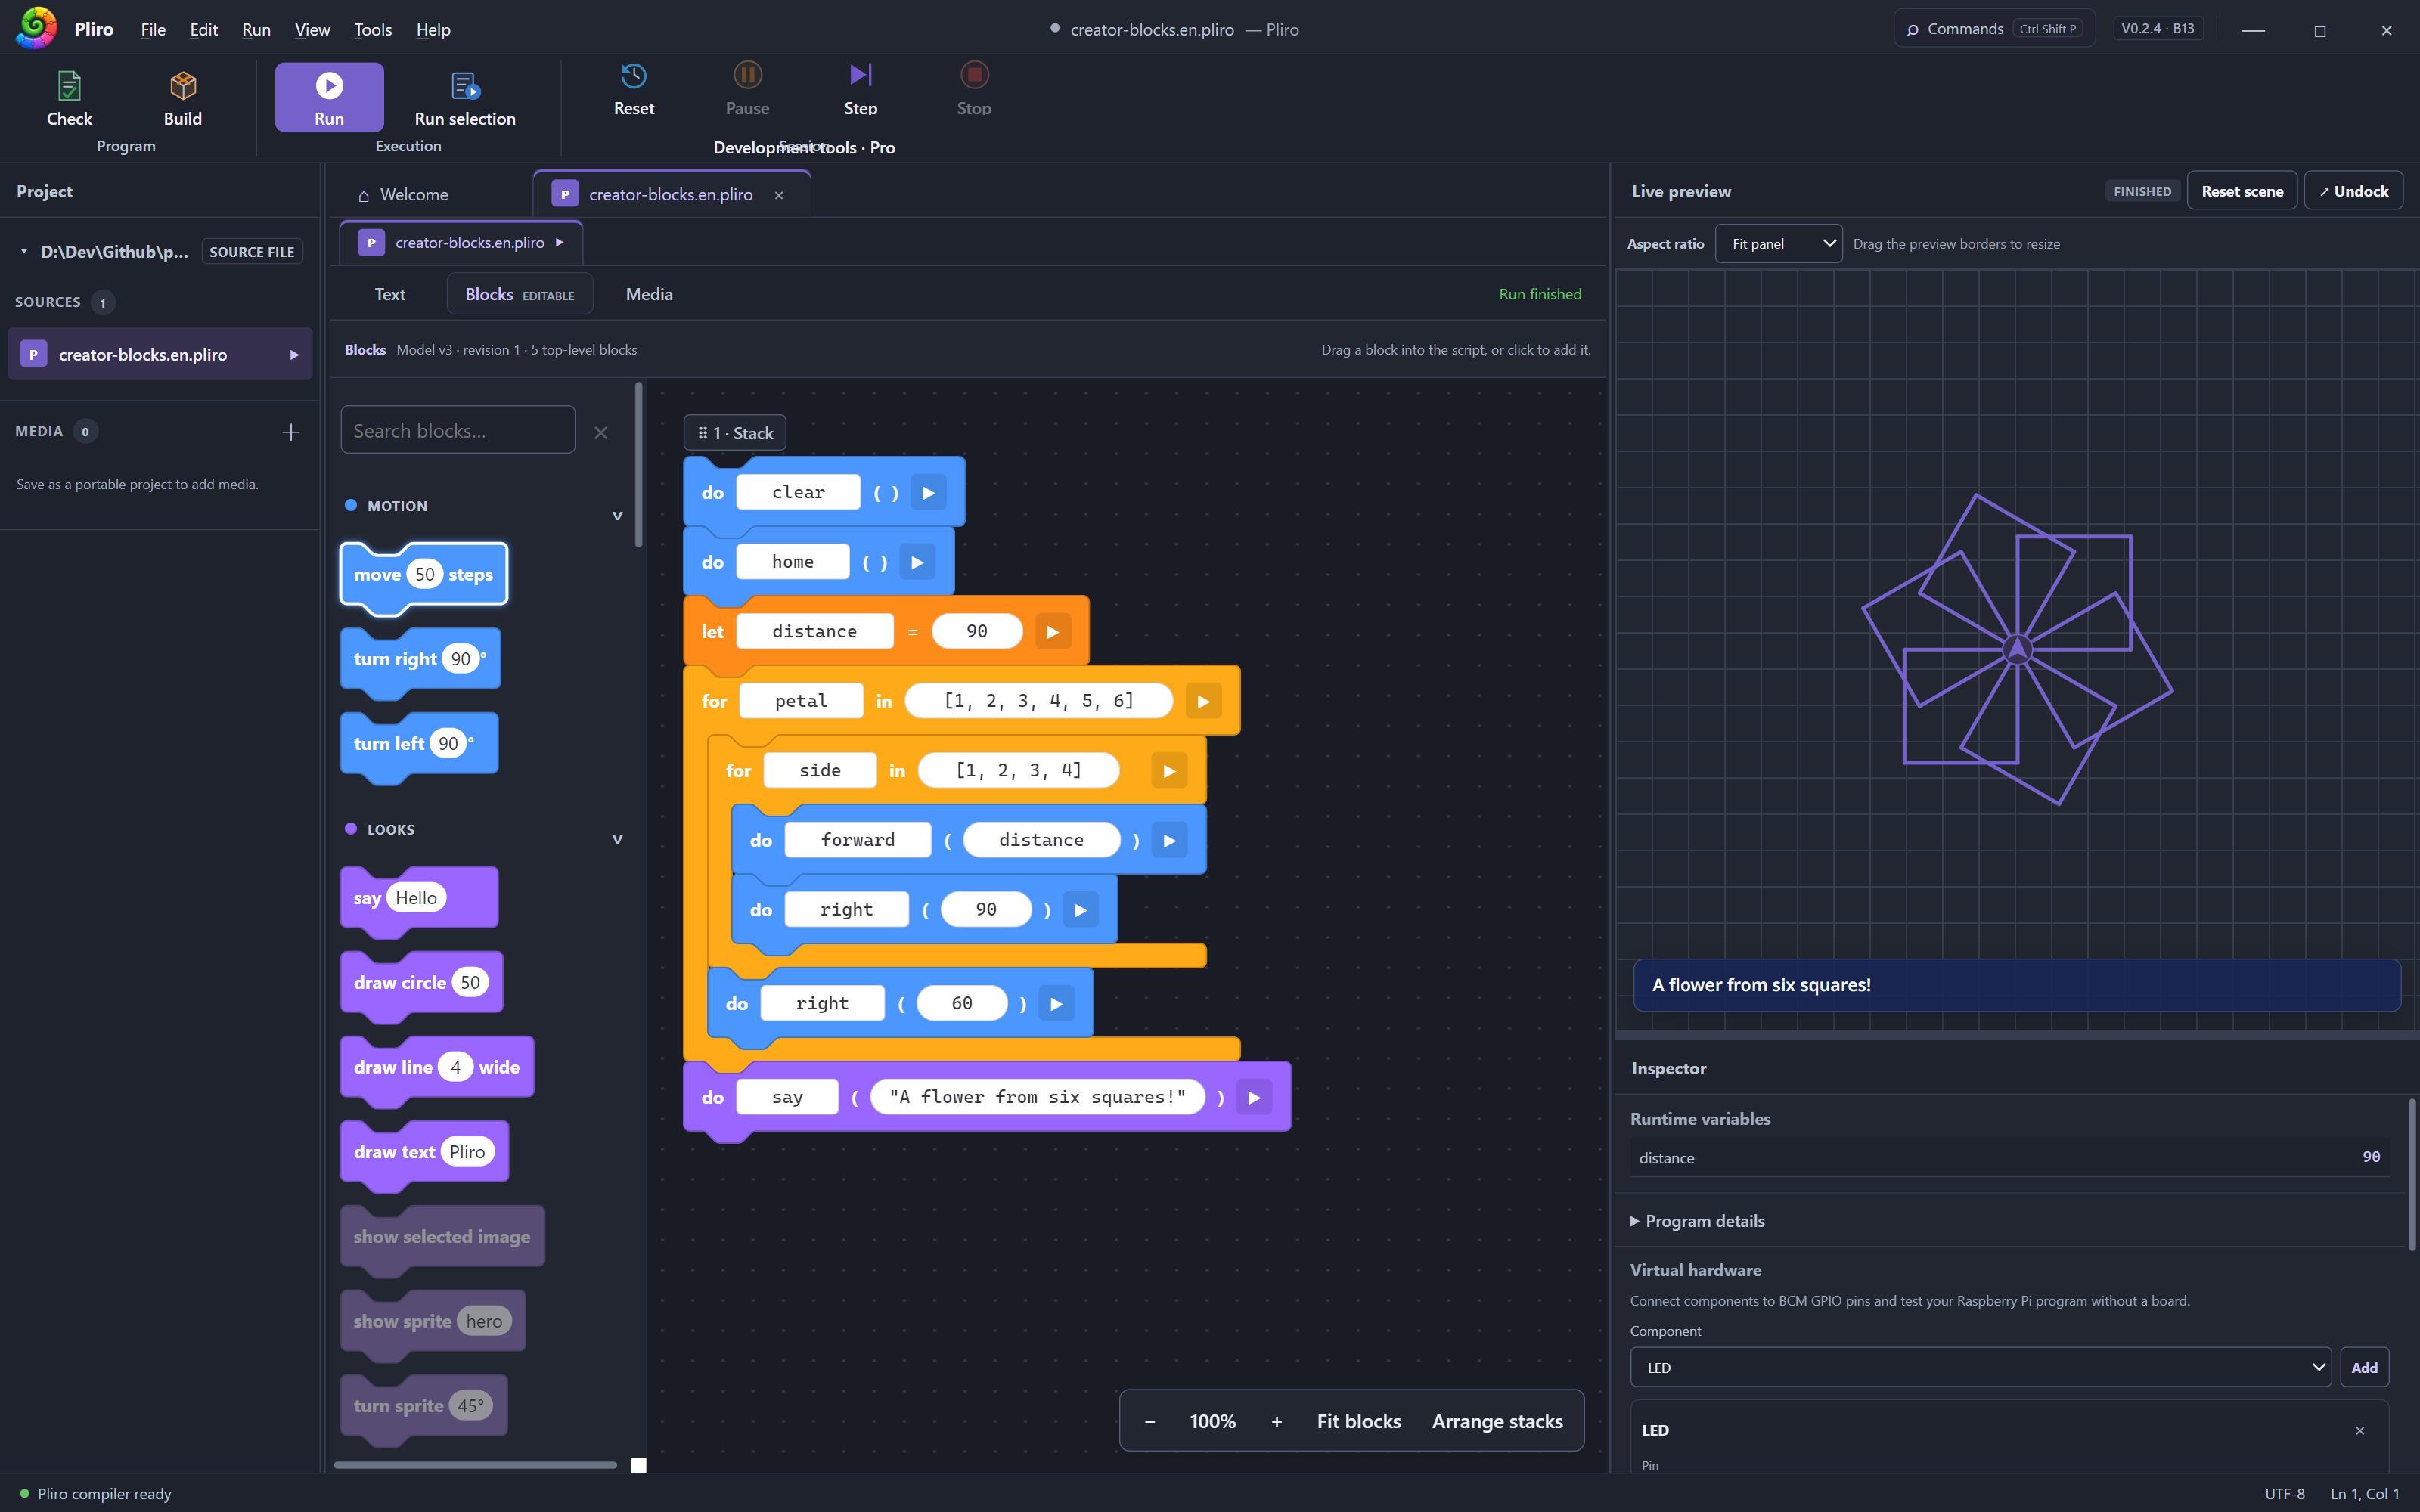Click the Search blocks input field
Image resolution: width=2420 pixels, height=1512 pixels.
pyautogui.click(x=458, y=430)
